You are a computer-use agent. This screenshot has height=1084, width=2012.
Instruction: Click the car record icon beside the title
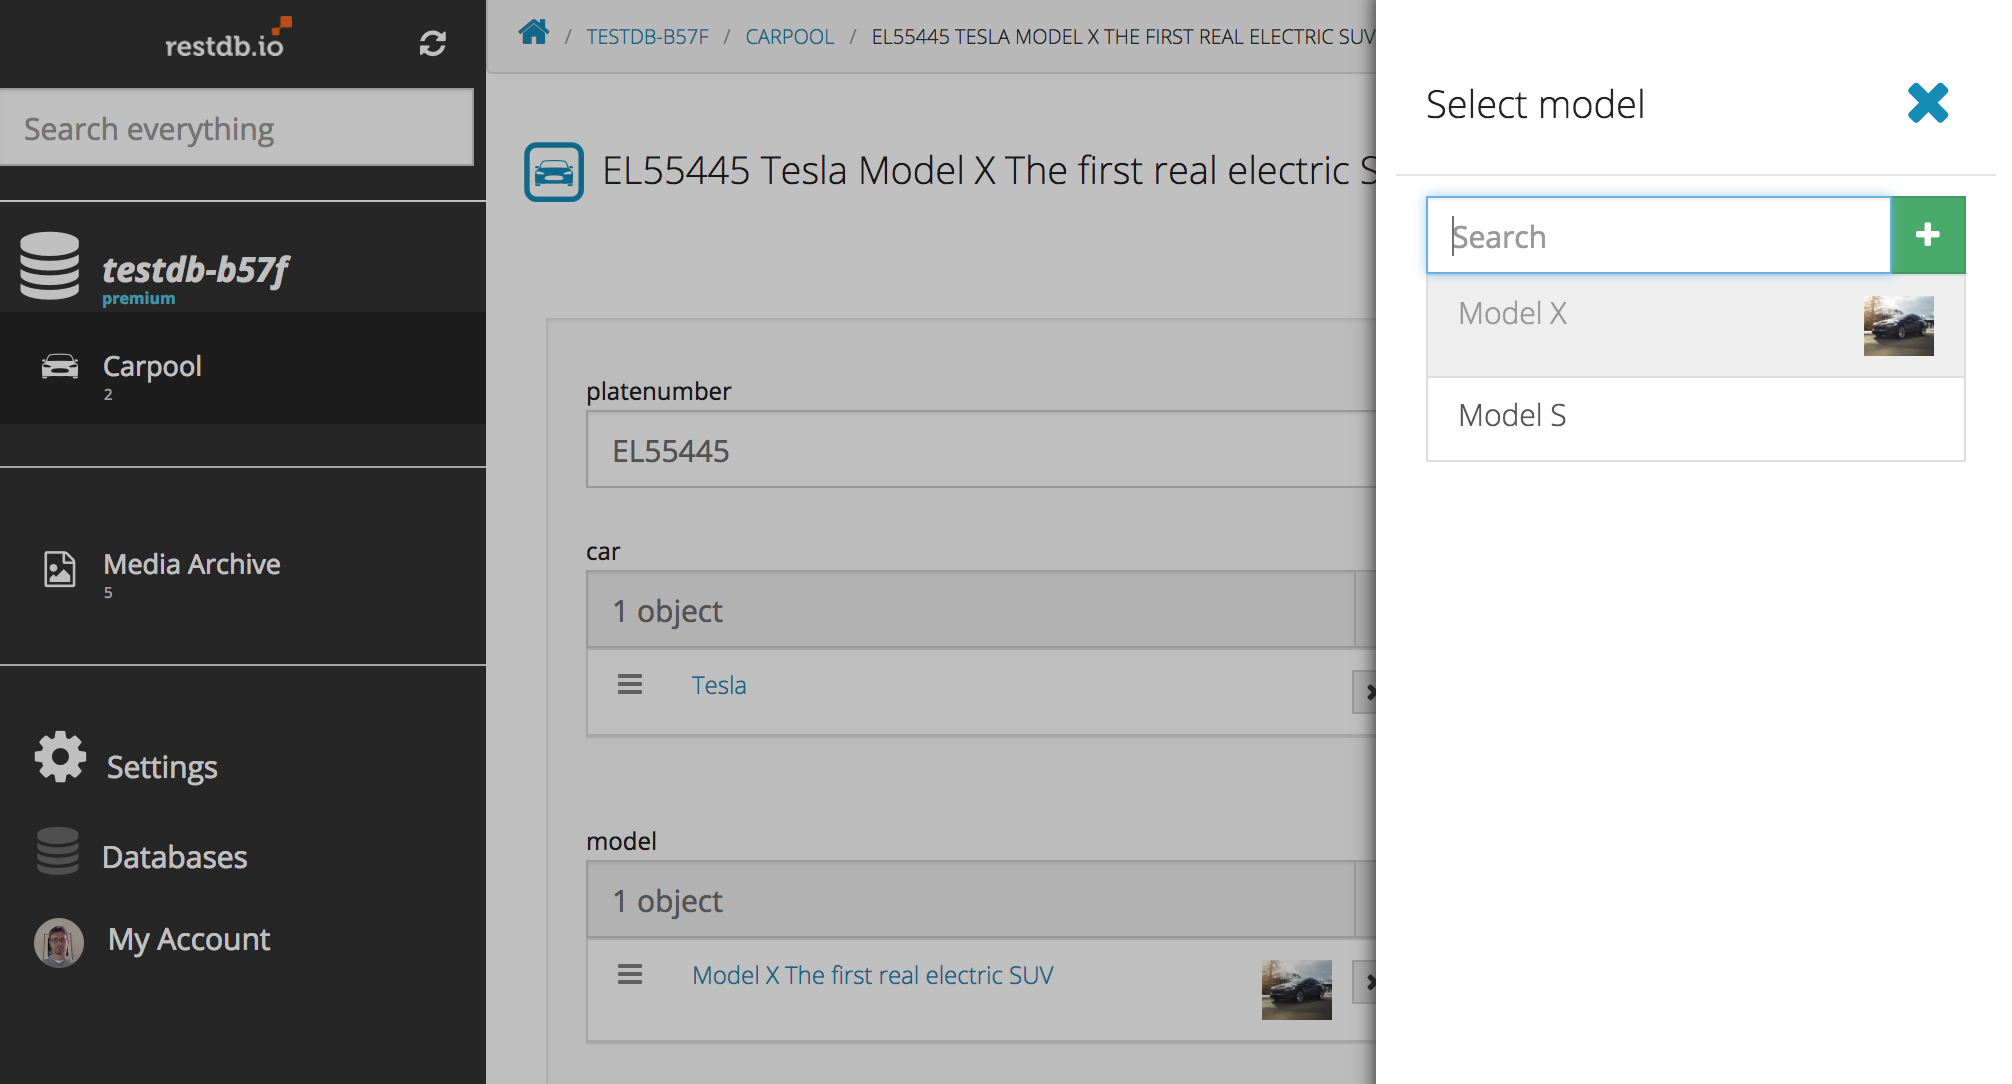[554, 172]
